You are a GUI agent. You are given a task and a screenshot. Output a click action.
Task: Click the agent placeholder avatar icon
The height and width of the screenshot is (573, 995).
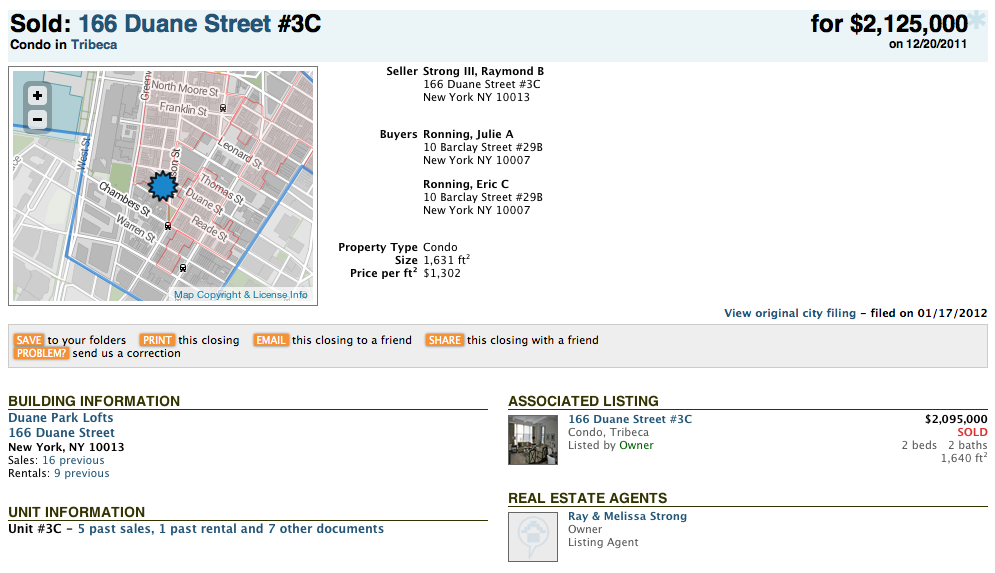pyautogui.click(x=533, y=537)
